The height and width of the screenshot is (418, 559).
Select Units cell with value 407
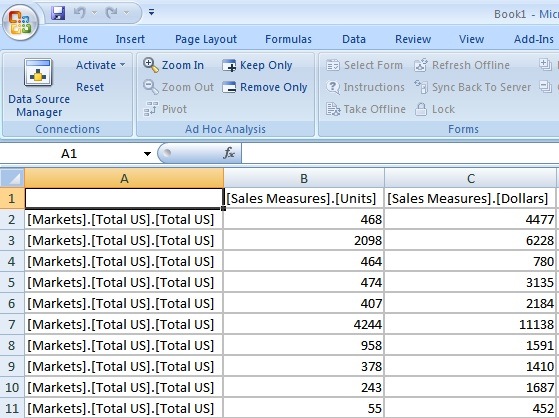[x=304, y=304]
